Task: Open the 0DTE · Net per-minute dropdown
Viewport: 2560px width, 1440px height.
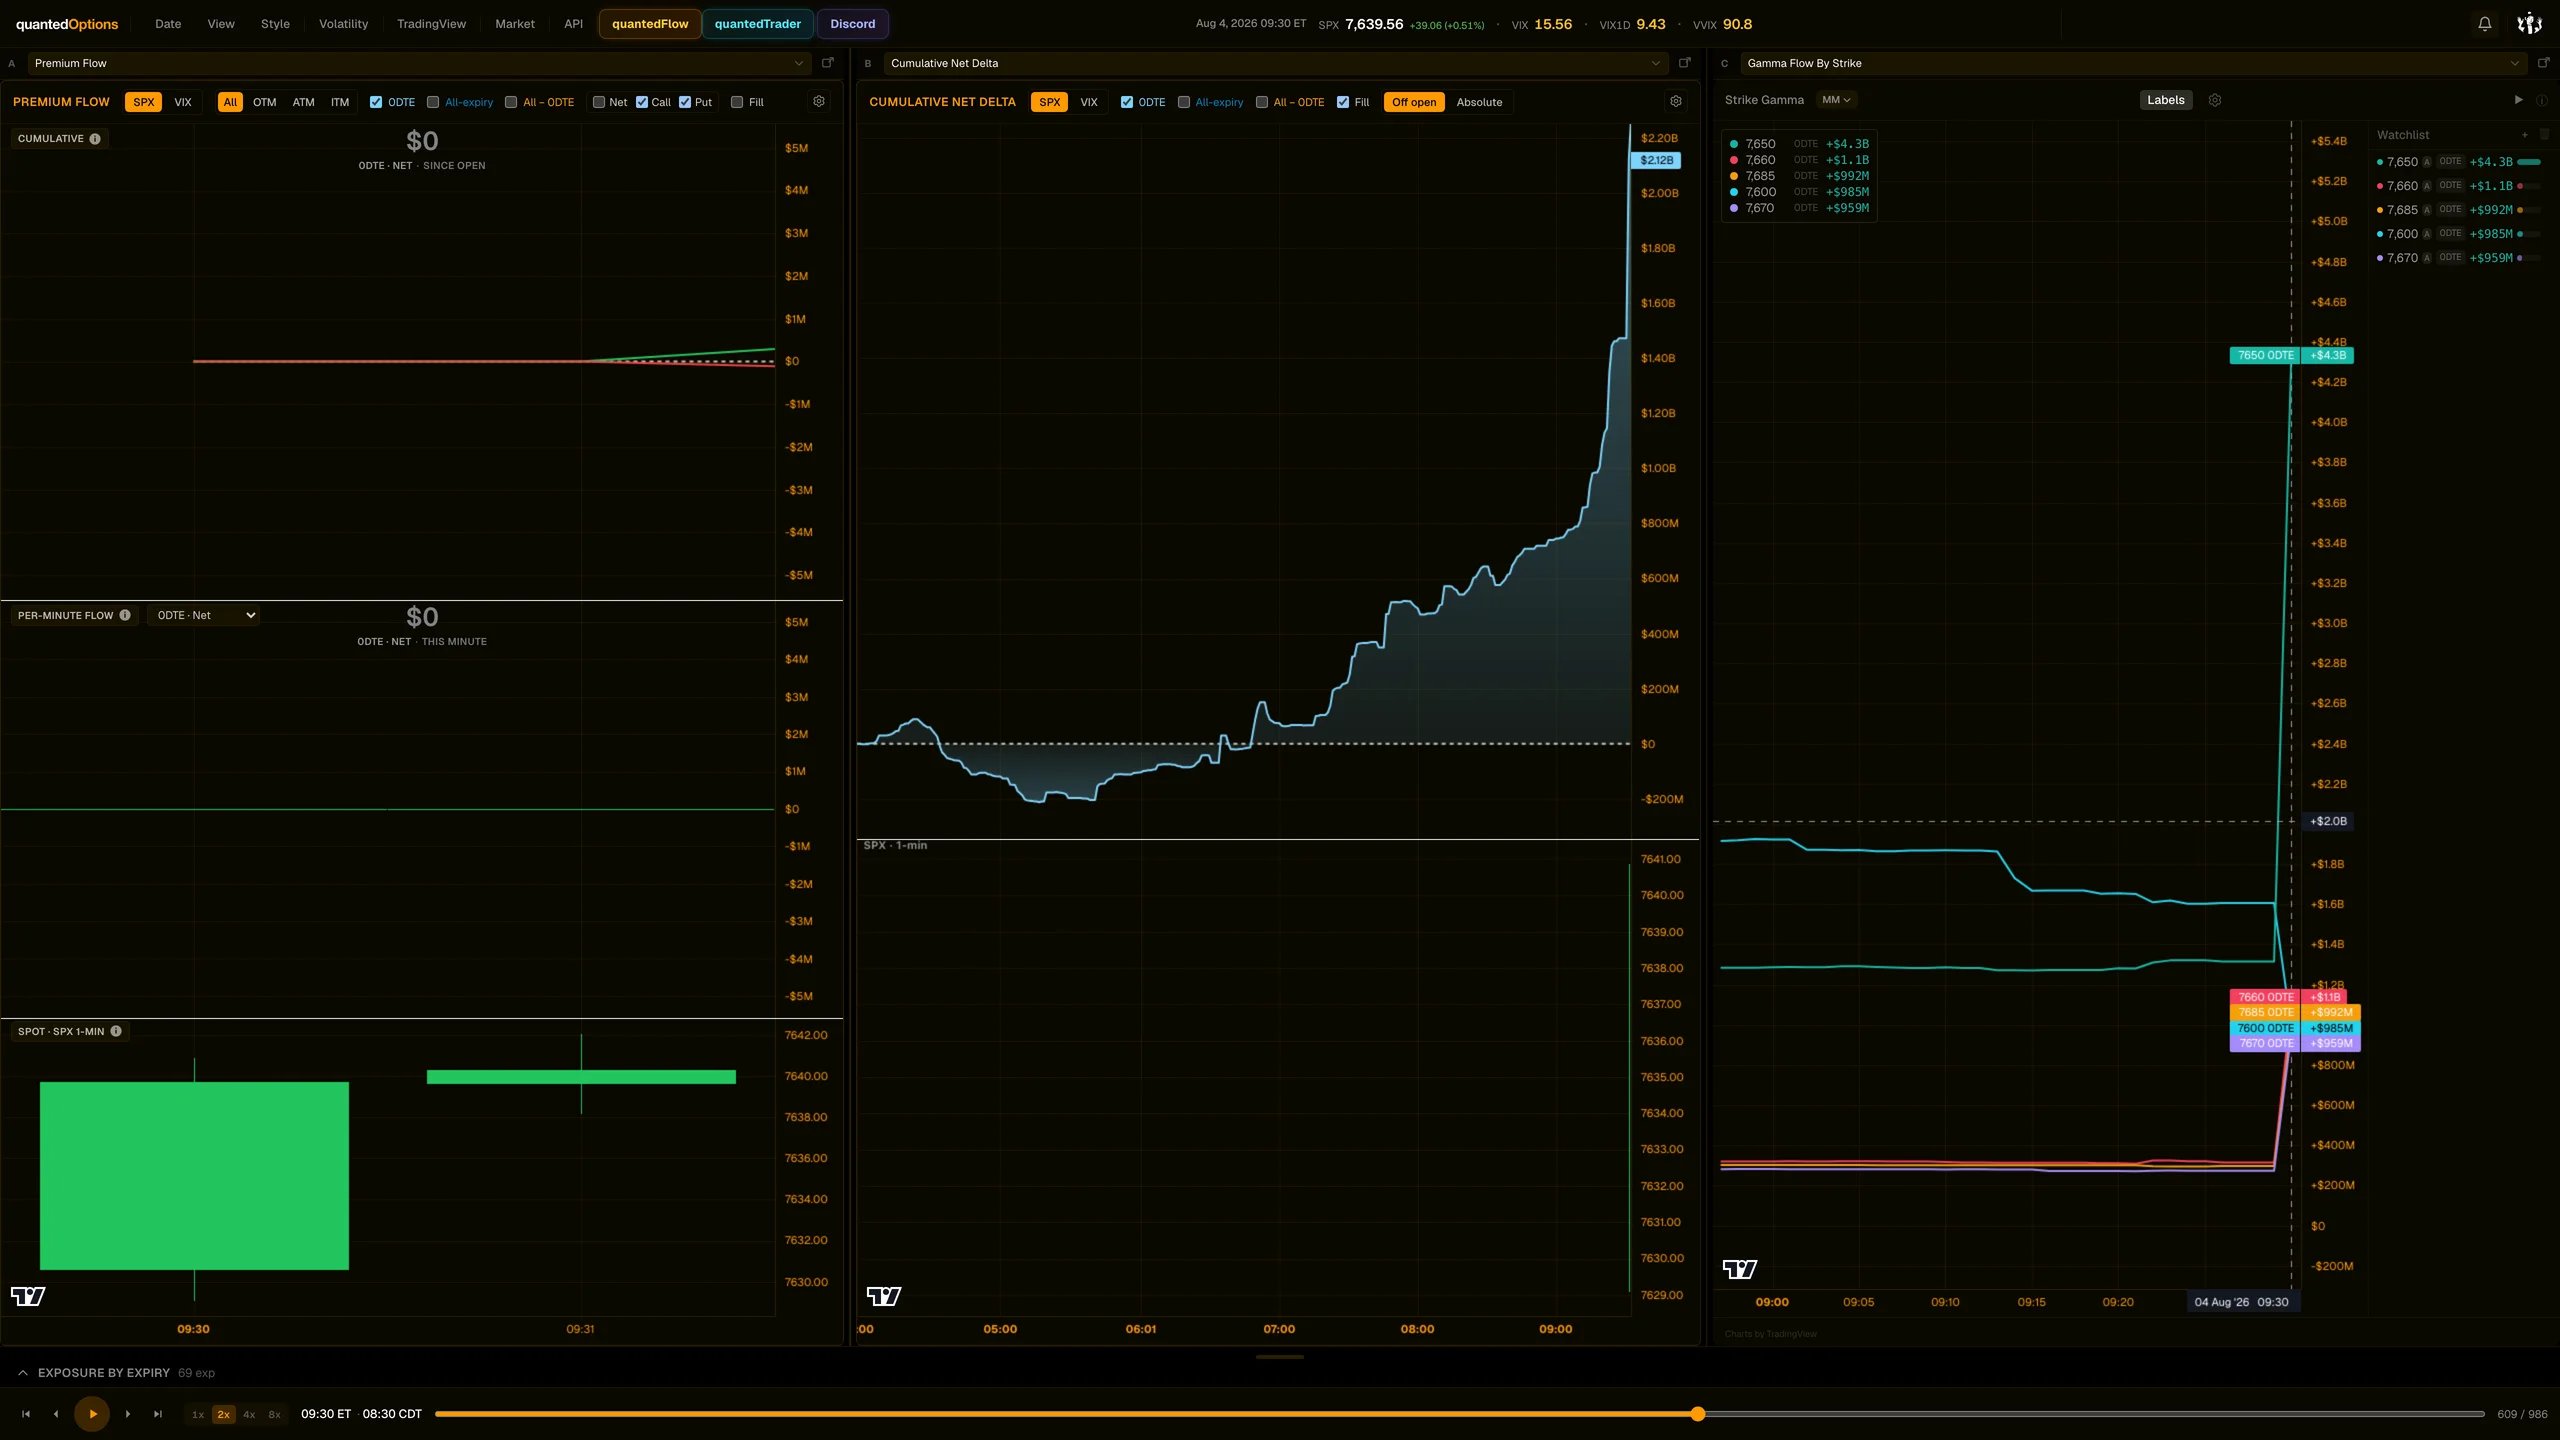Action: [x=203, y=615]
